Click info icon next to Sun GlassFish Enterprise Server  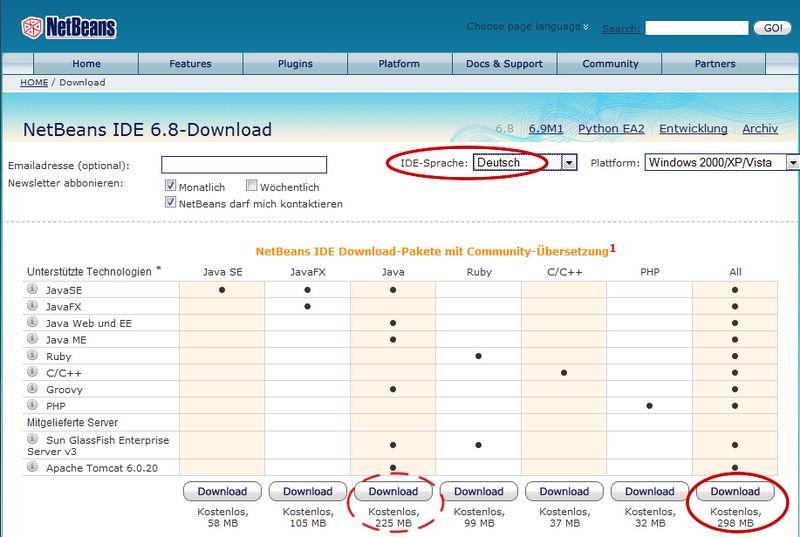(32, 439)
